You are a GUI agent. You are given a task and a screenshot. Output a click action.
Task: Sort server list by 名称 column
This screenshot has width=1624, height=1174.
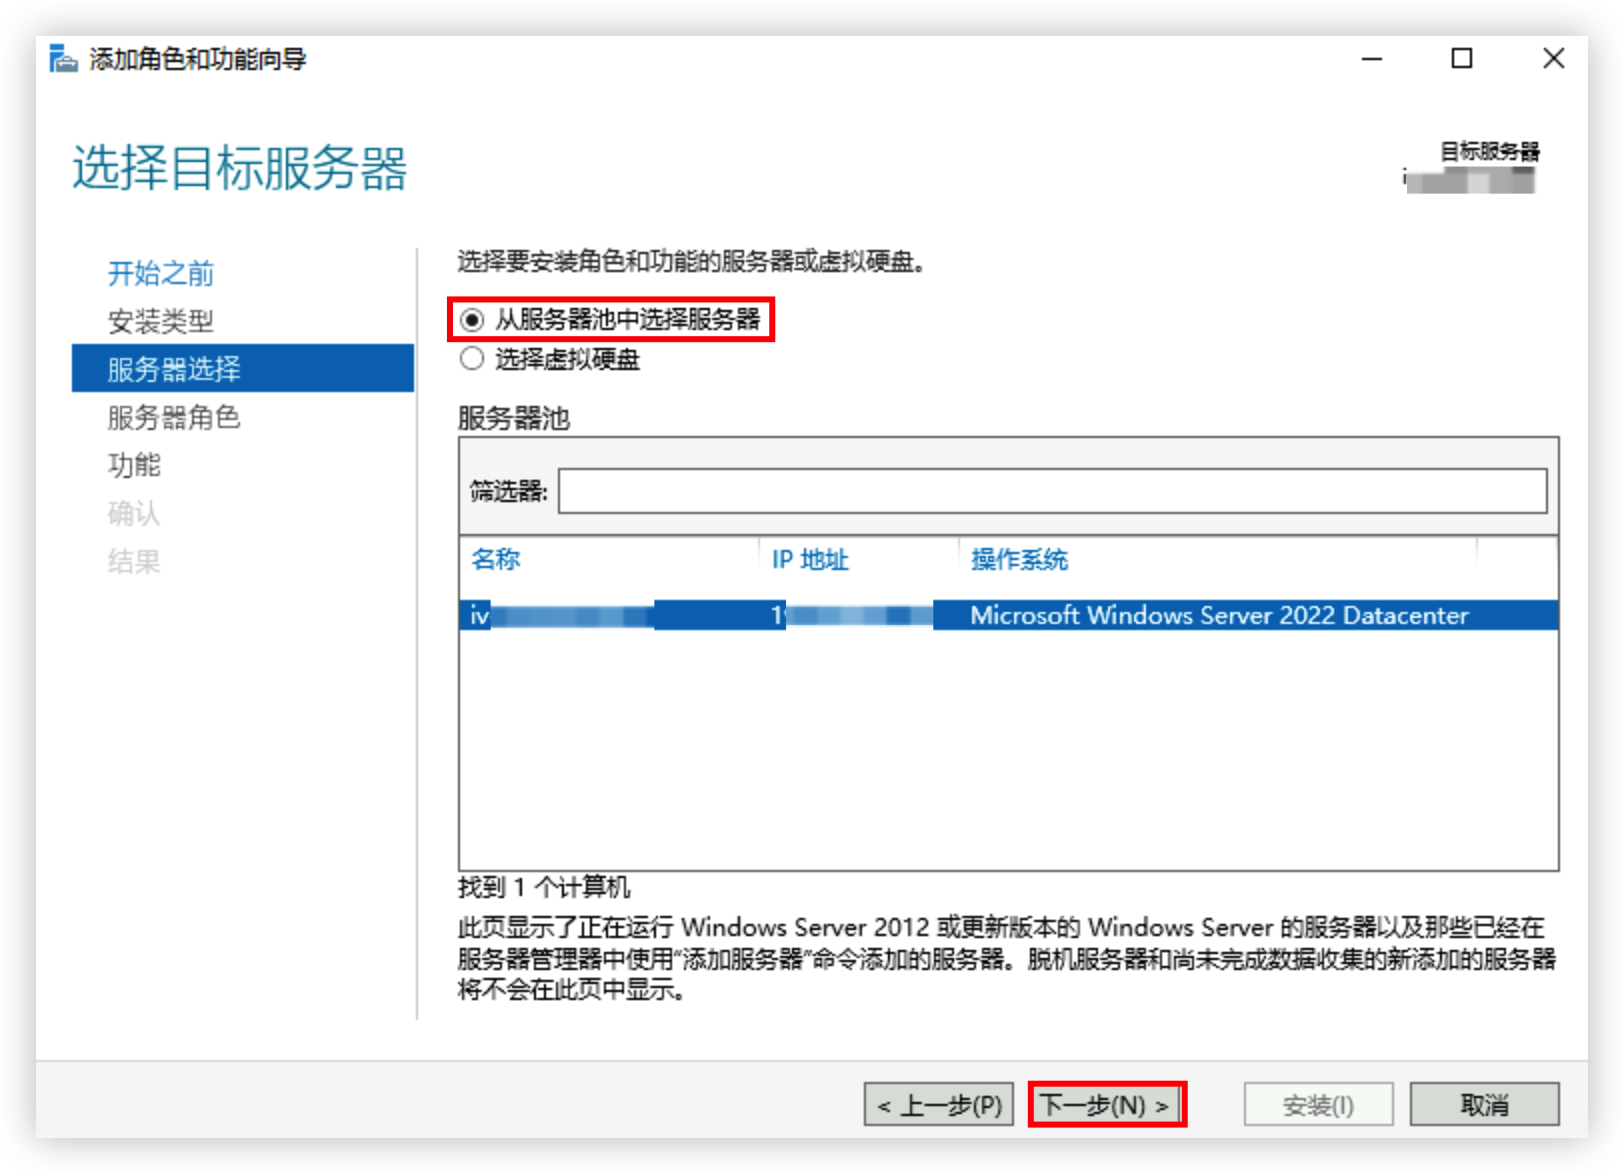tap(496, 559)
